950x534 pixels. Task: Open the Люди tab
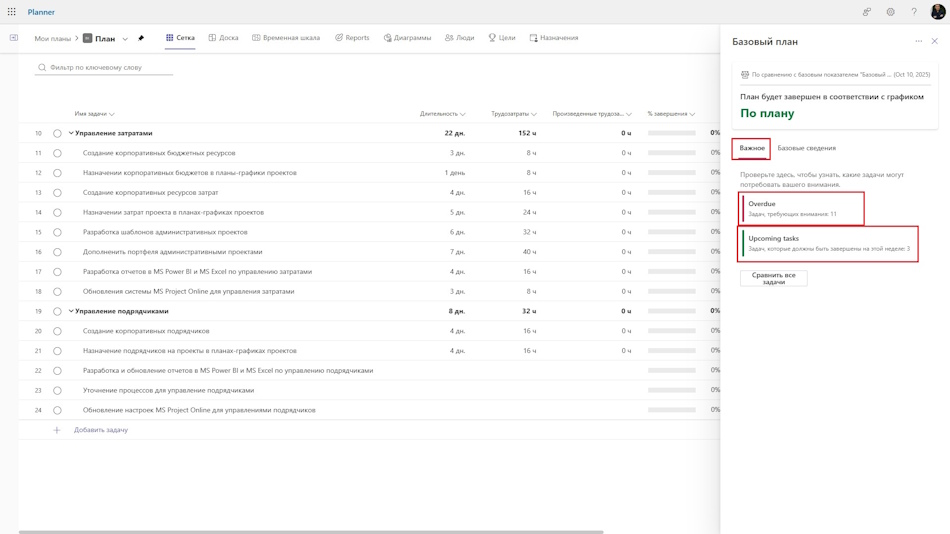[x=459, y=38]
